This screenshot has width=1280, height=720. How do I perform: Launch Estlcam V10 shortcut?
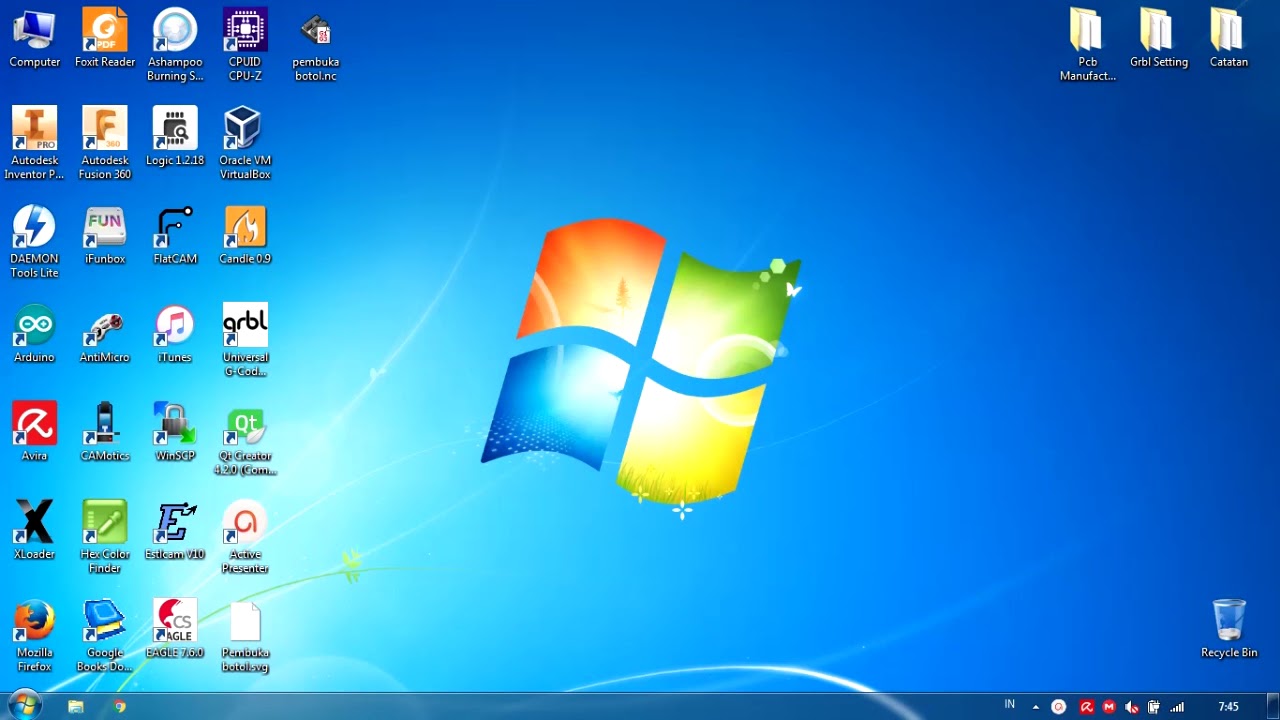175,529
